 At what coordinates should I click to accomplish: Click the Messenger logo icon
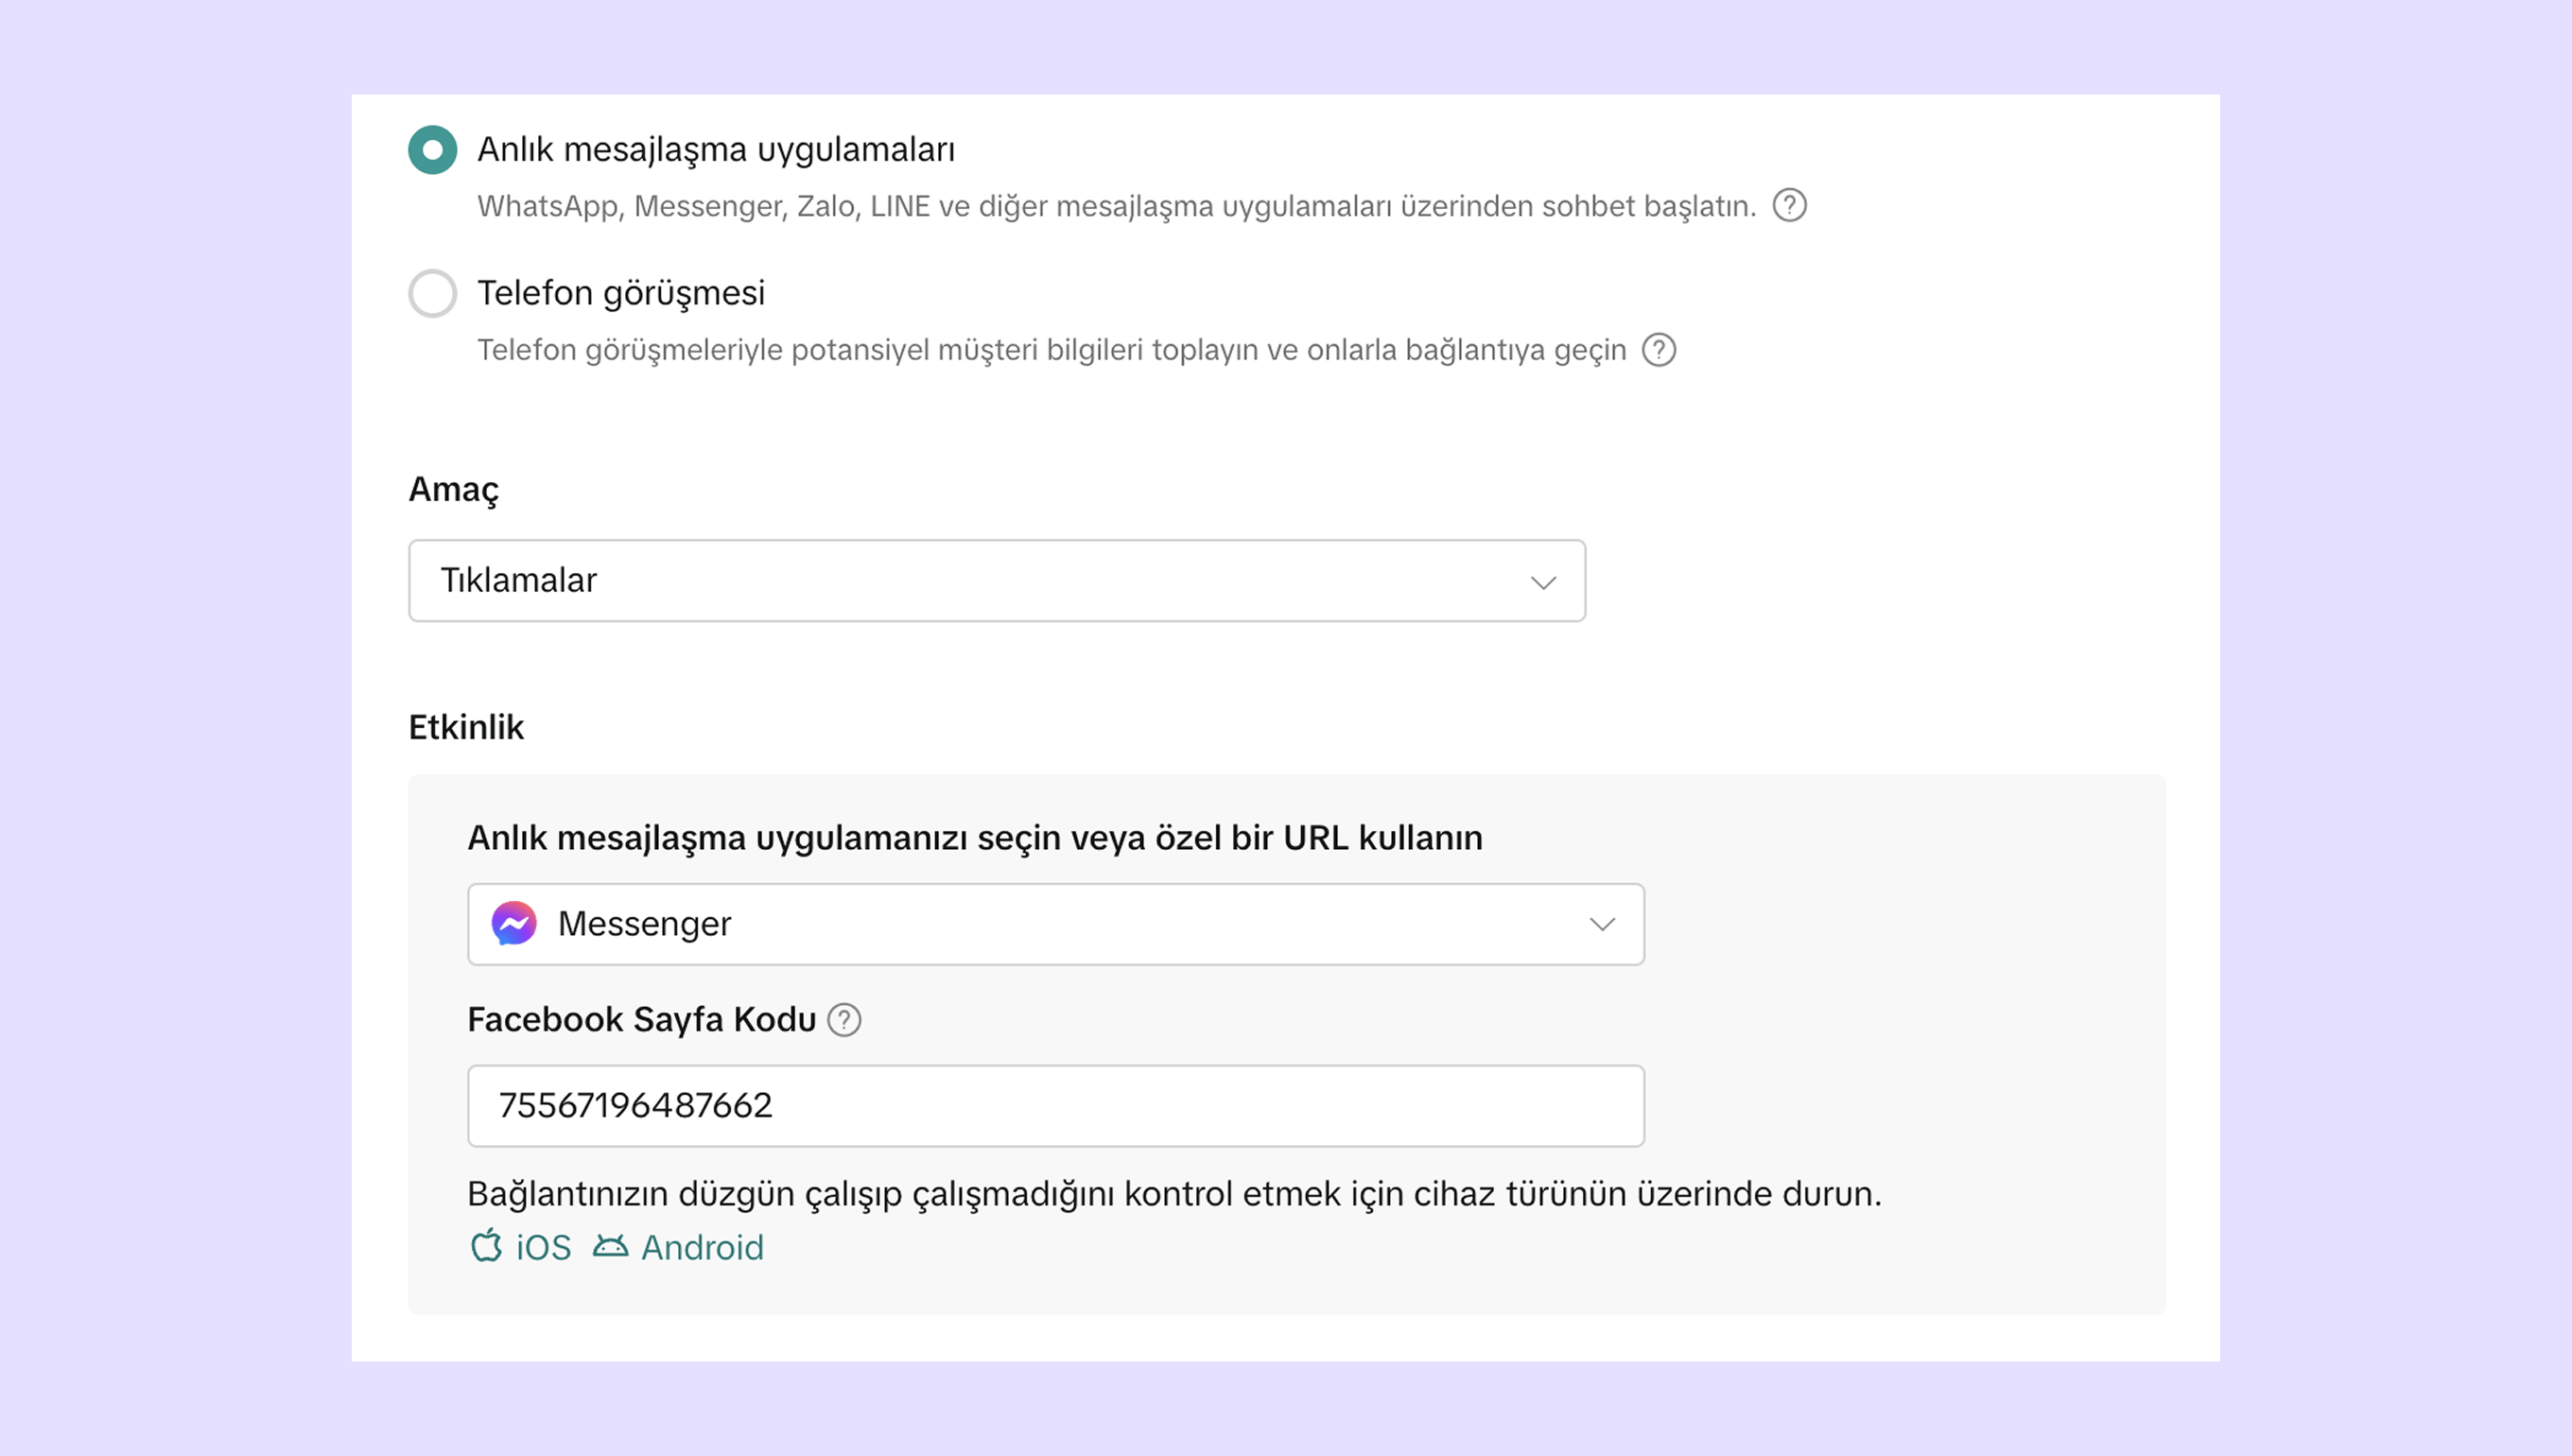coord(514,924)
